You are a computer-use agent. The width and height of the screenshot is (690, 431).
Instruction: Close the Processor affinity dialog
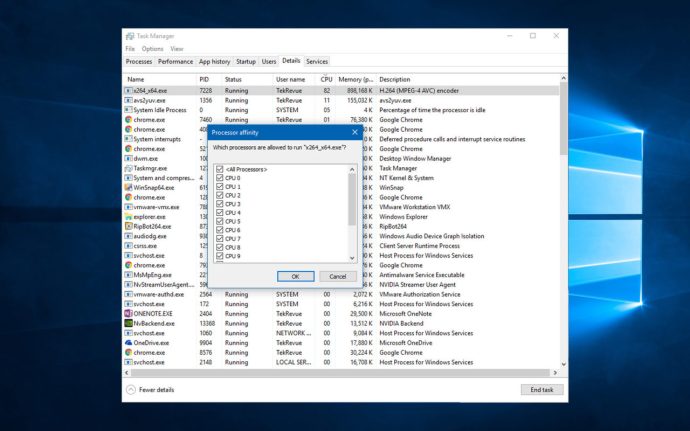coord(355,132)
